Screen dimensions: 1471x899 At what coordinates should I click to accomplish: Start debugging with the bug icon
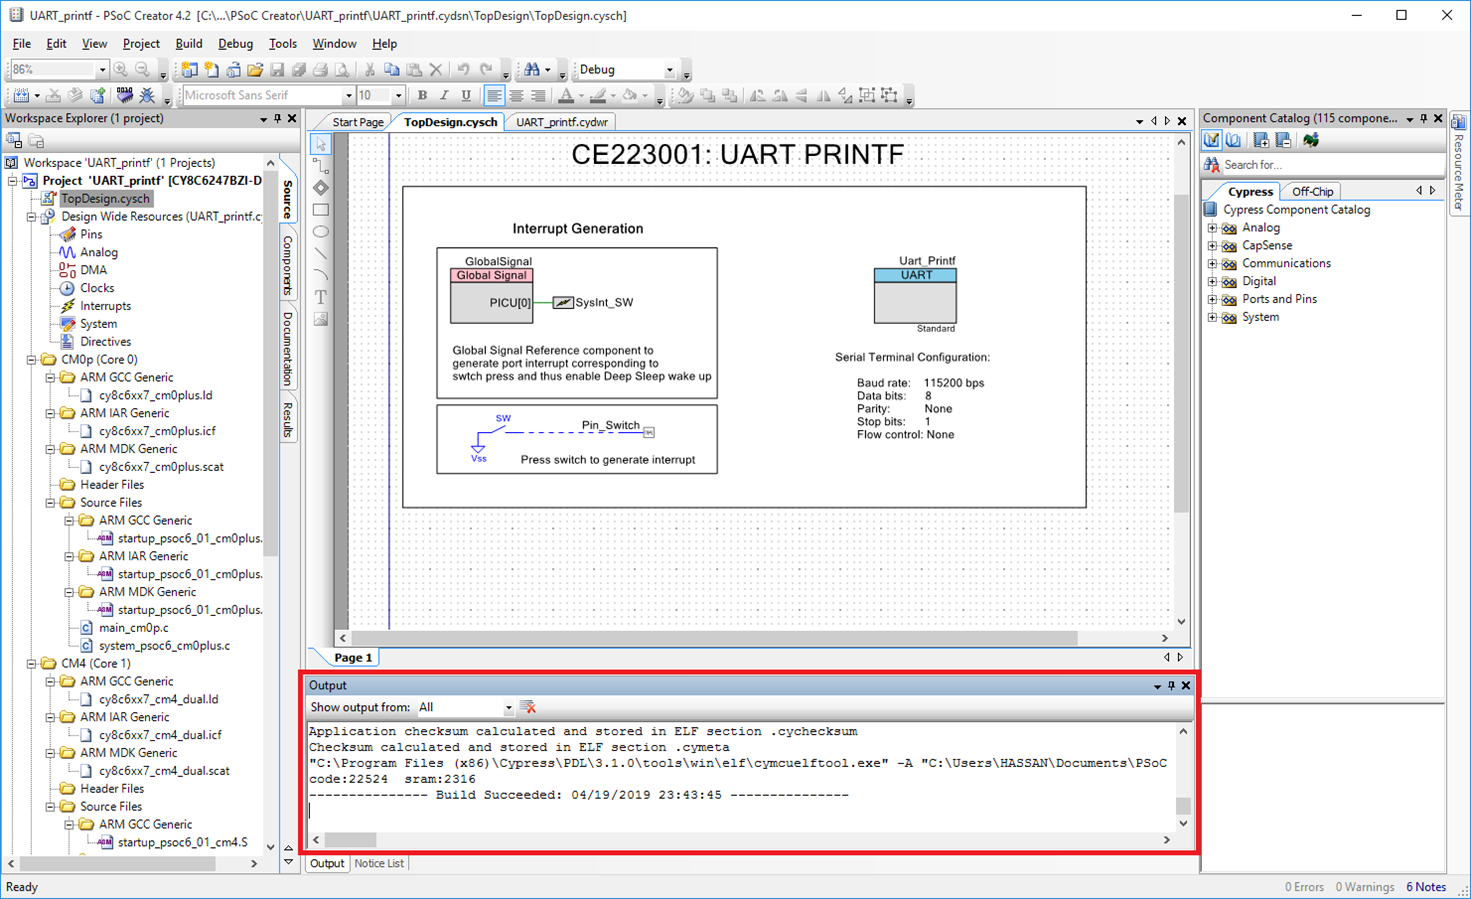click(147, 96)
